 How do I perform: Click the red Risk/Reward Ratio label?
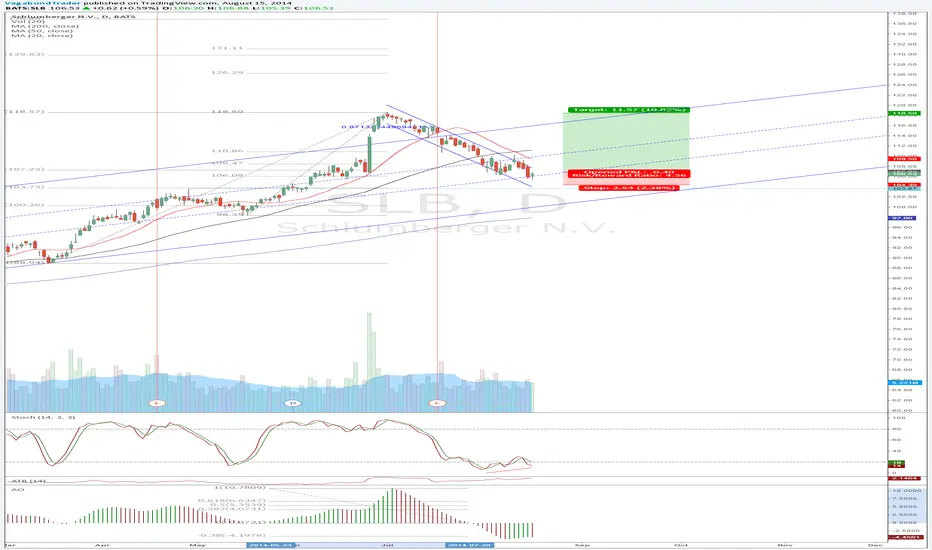click(x=629, y=175)
